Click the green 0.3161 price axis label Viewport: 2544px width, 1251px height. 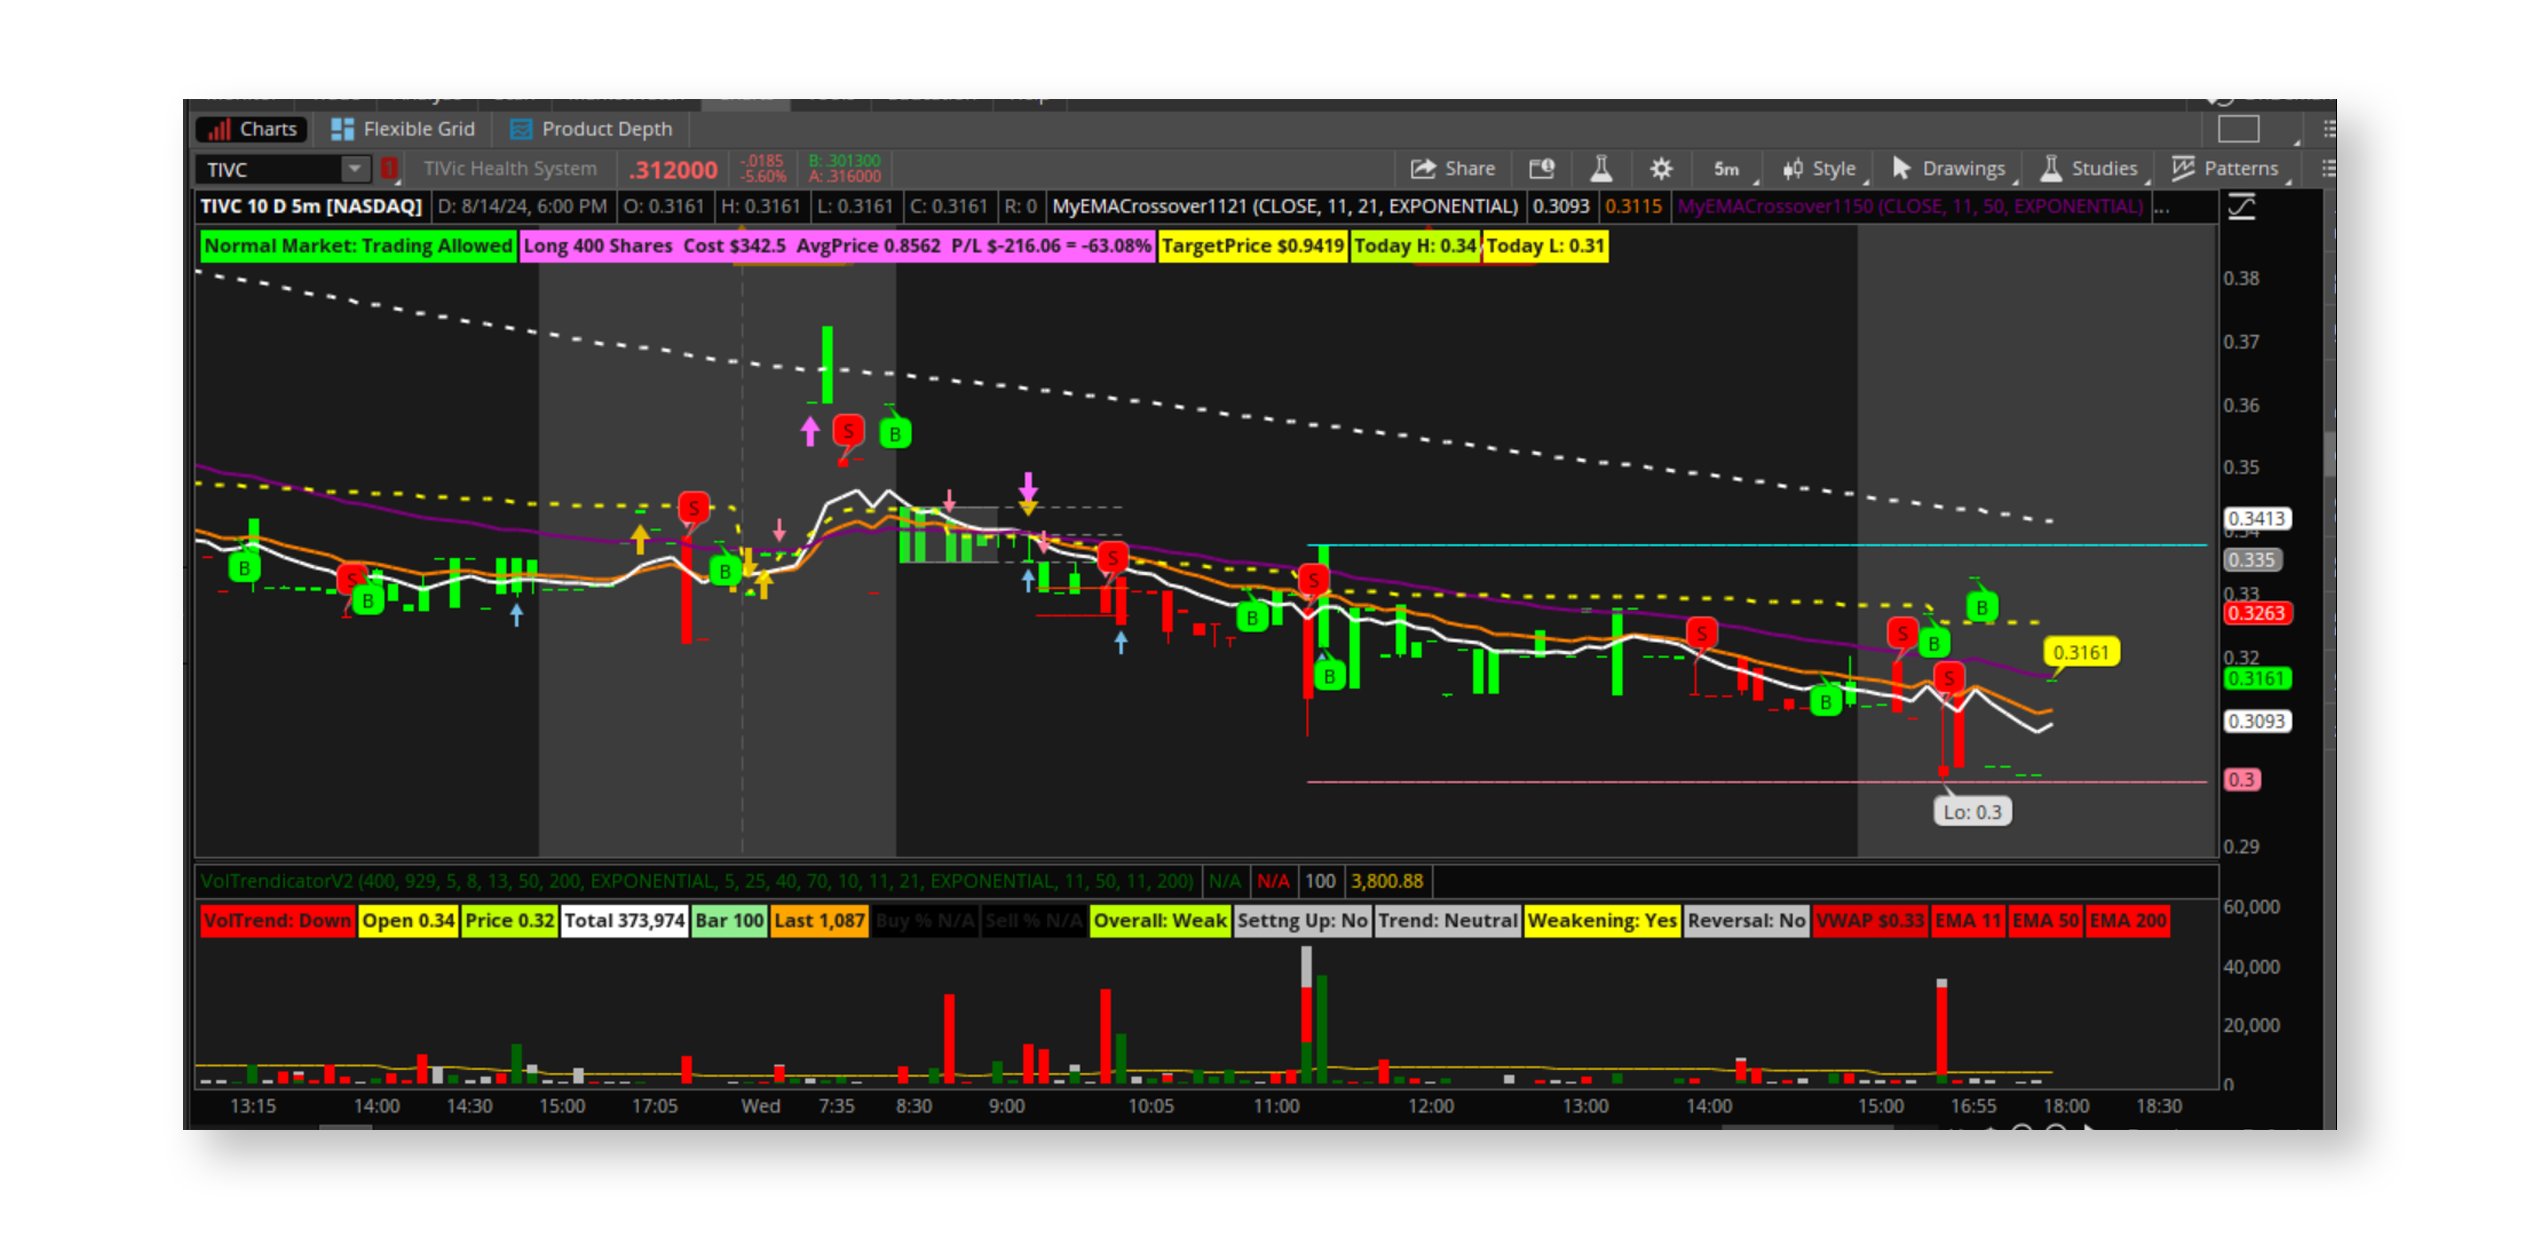pos(2256,679)
